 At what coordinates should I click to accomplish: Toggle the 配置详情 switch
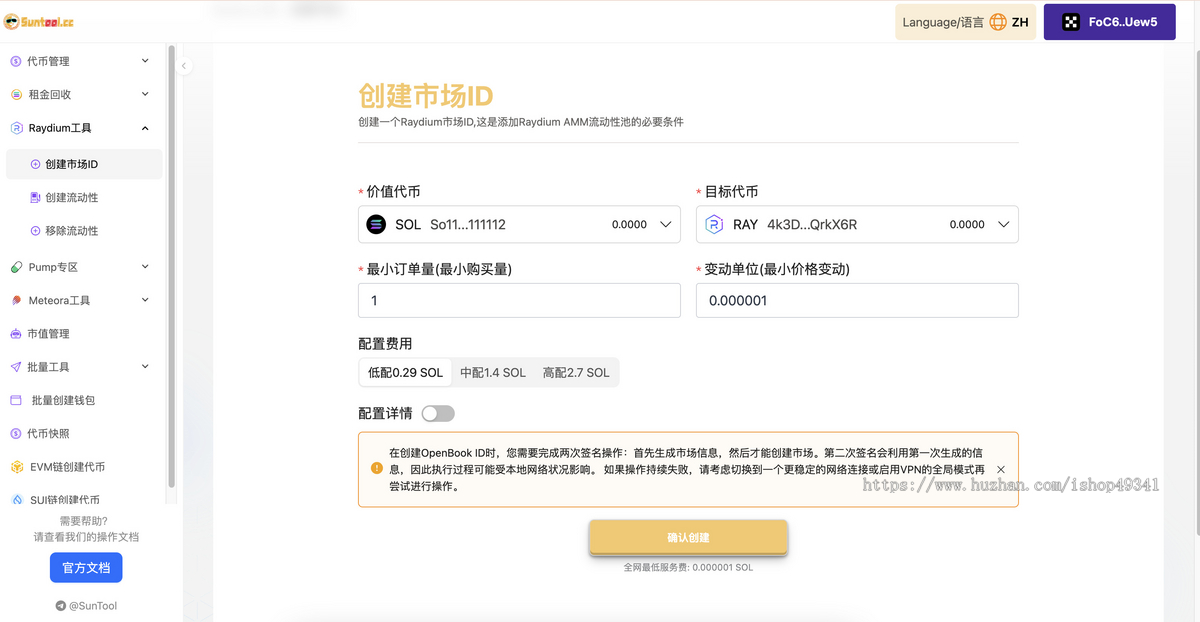point(438,413)
